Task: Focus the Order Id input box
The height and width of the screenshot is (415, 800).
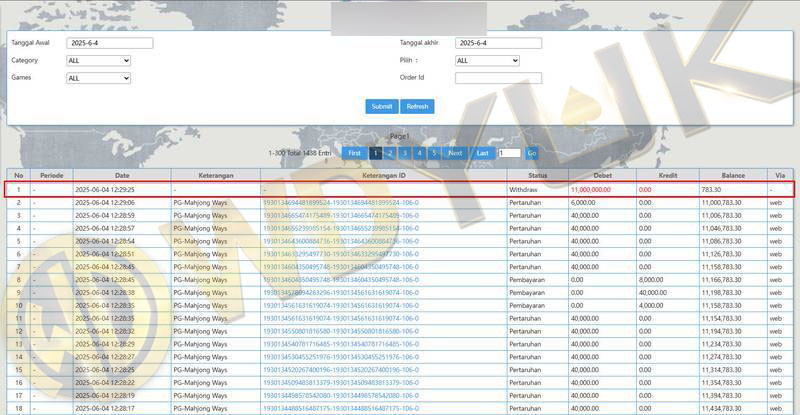Action: coord(498,78)
